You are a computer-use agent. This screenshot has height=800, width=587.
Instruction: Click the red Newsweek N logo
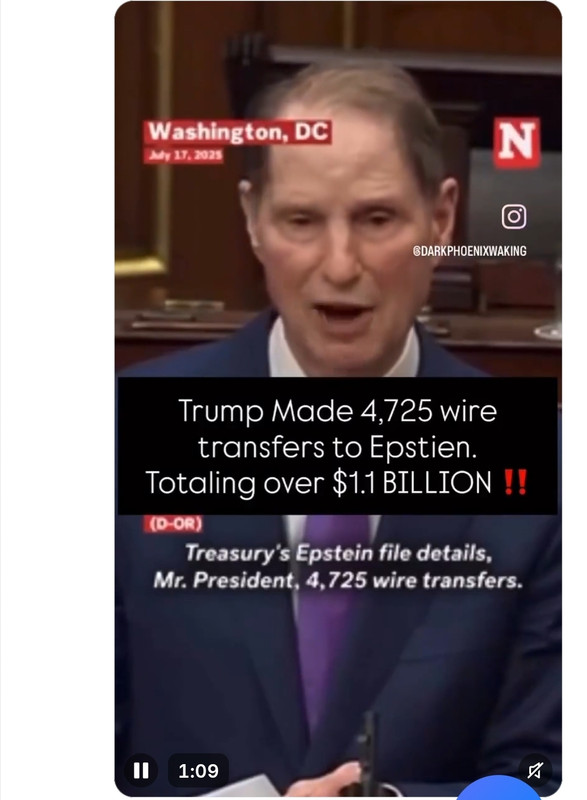click(x=517, y=142)
